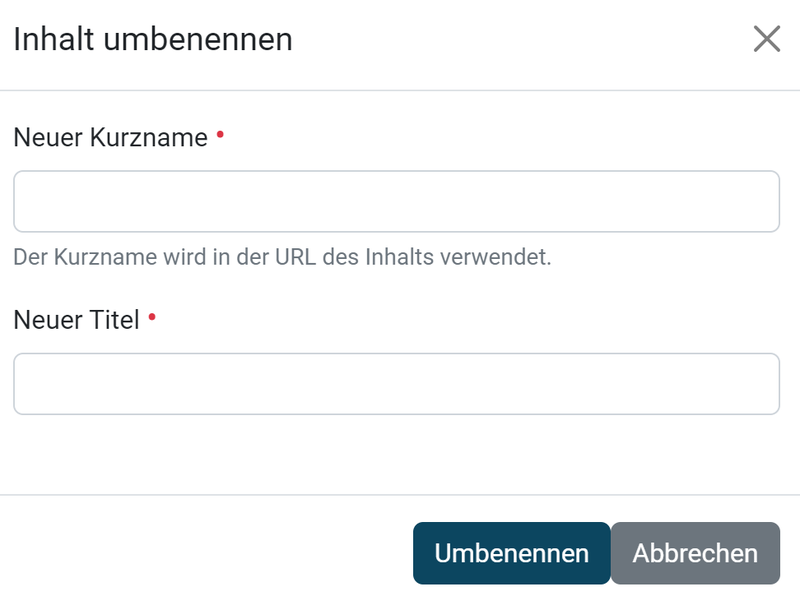Close the Inhalt umbenennen dialog
This screenshot has height=596, width=800.
767,39
